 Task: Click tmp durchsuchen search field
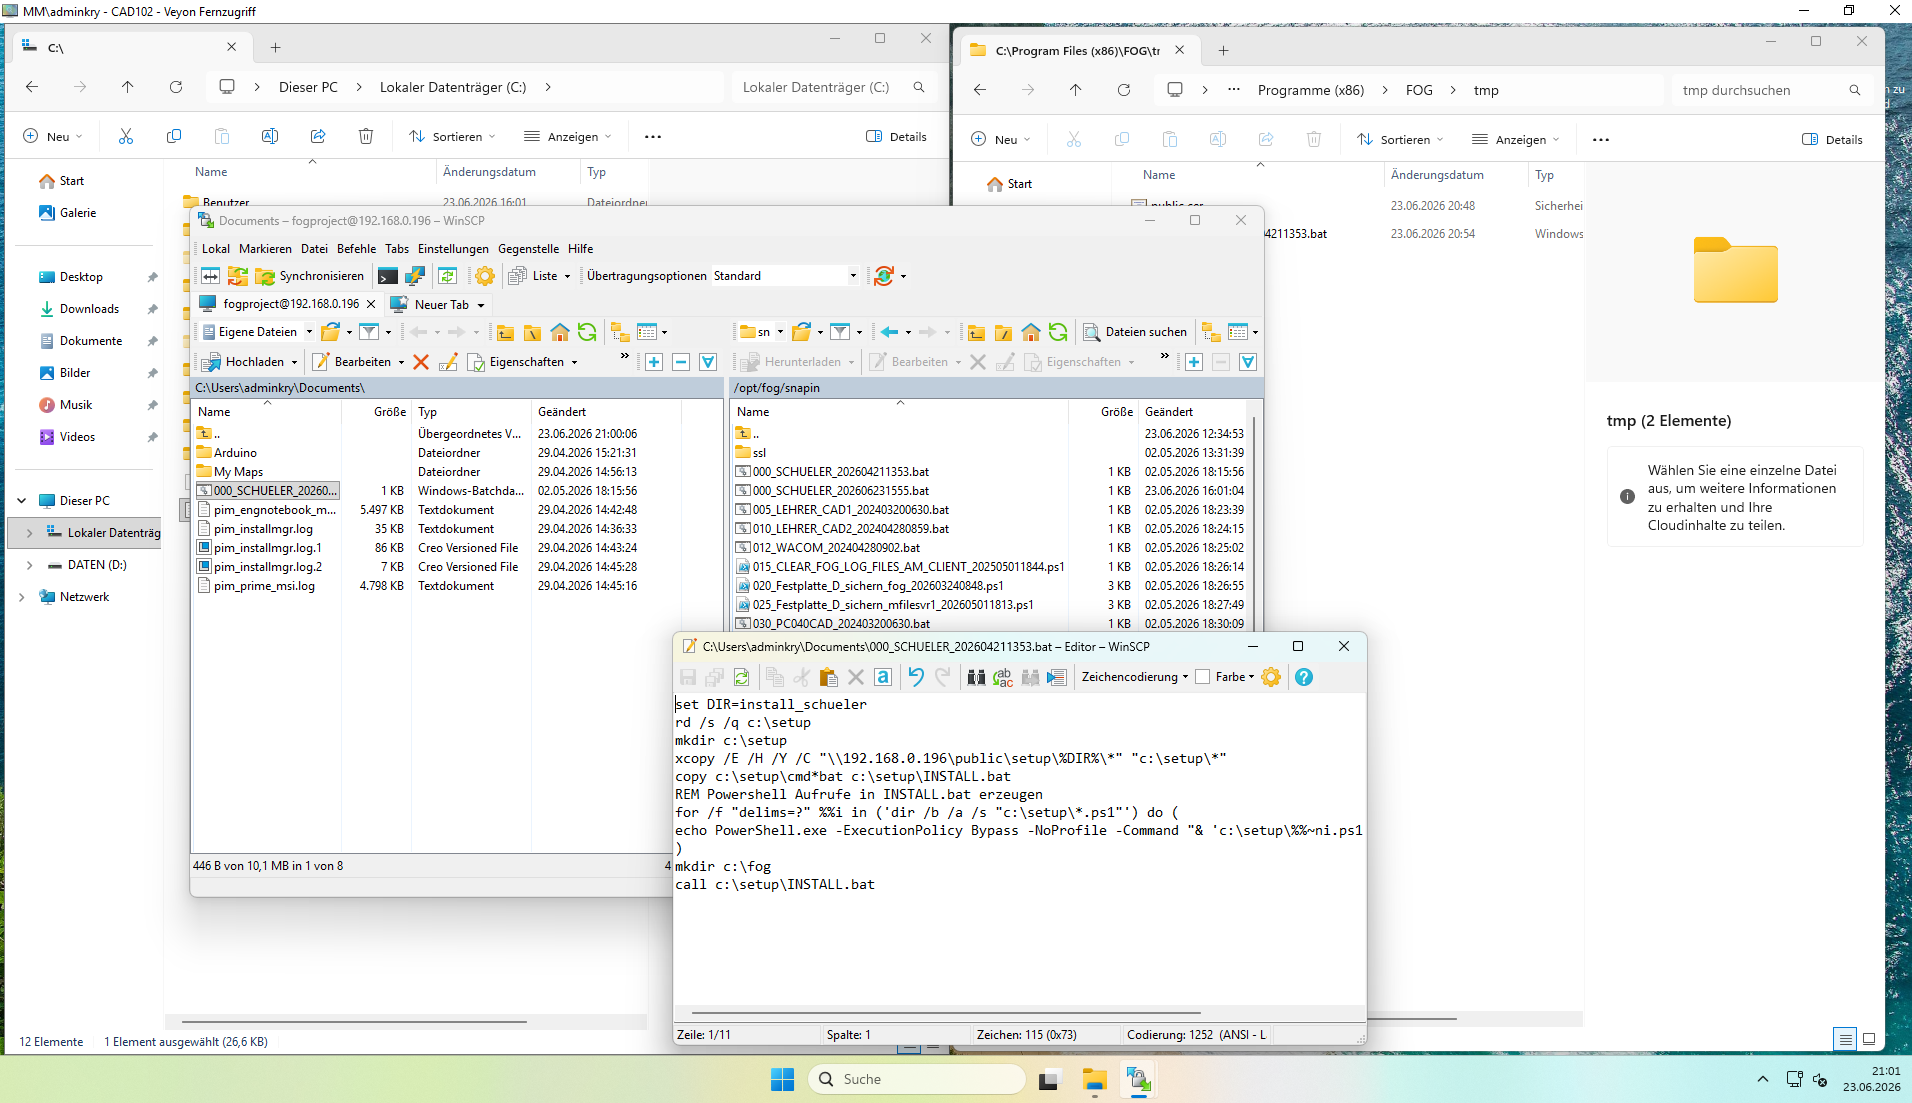pos(1770,90)
